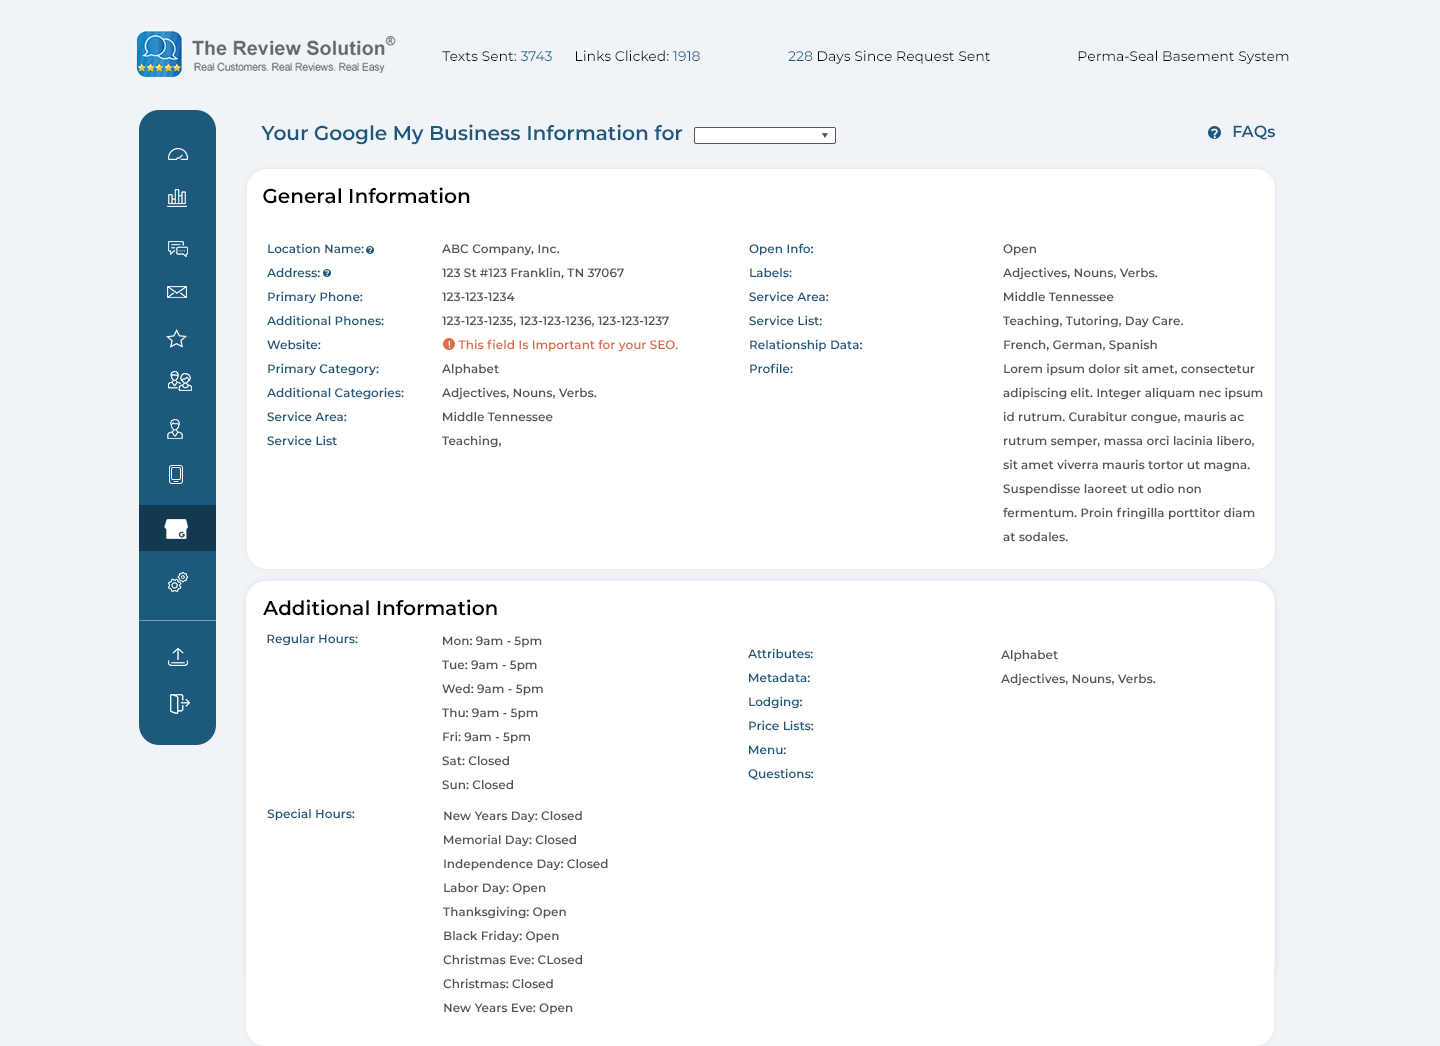Open the FAQs link

(x=1253, y=132)
